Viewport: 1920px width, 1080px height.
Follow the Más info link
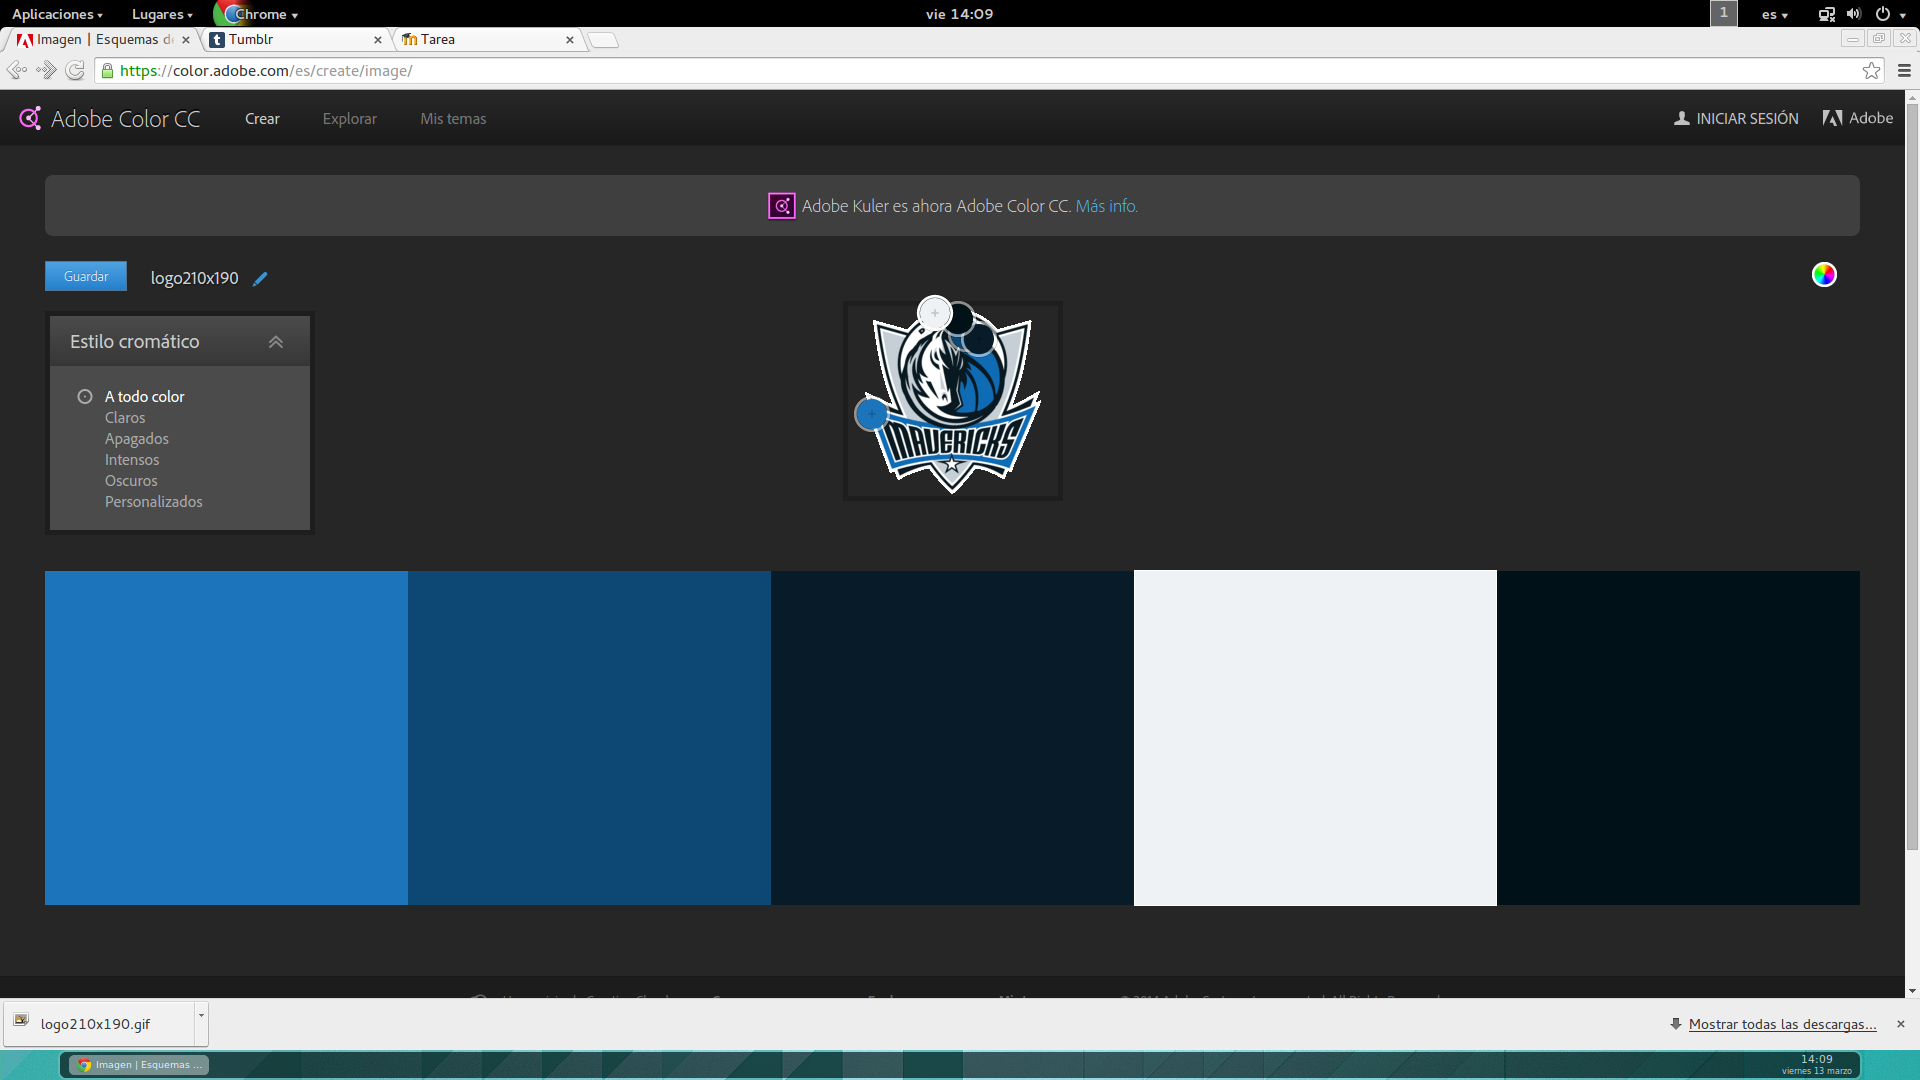coord(1106,206)
